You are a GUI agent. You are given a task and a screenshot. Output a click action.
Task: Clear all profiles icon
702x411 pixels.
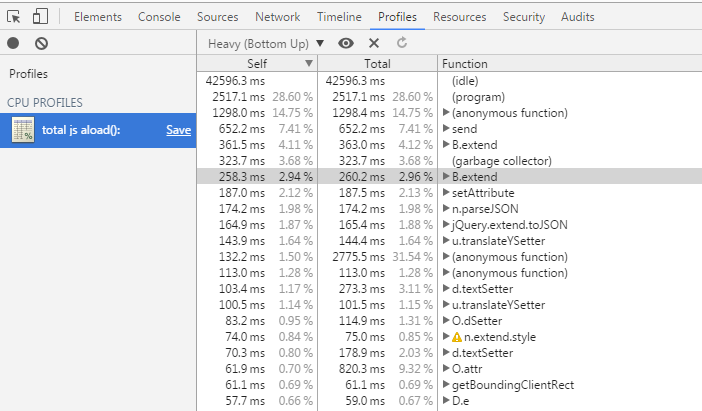tap(41, 43)
